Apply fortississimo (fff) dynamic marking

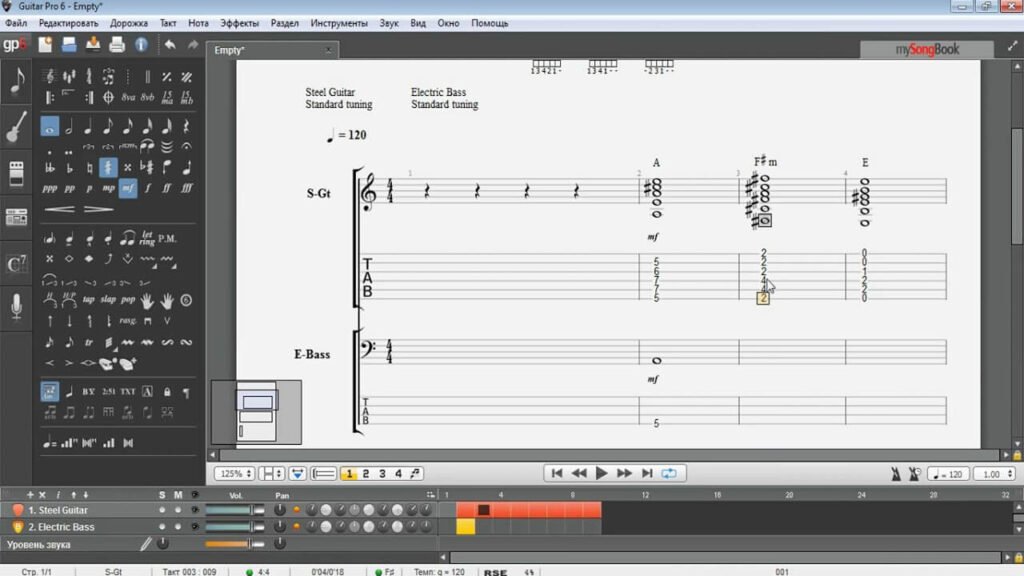coord(187,189)
